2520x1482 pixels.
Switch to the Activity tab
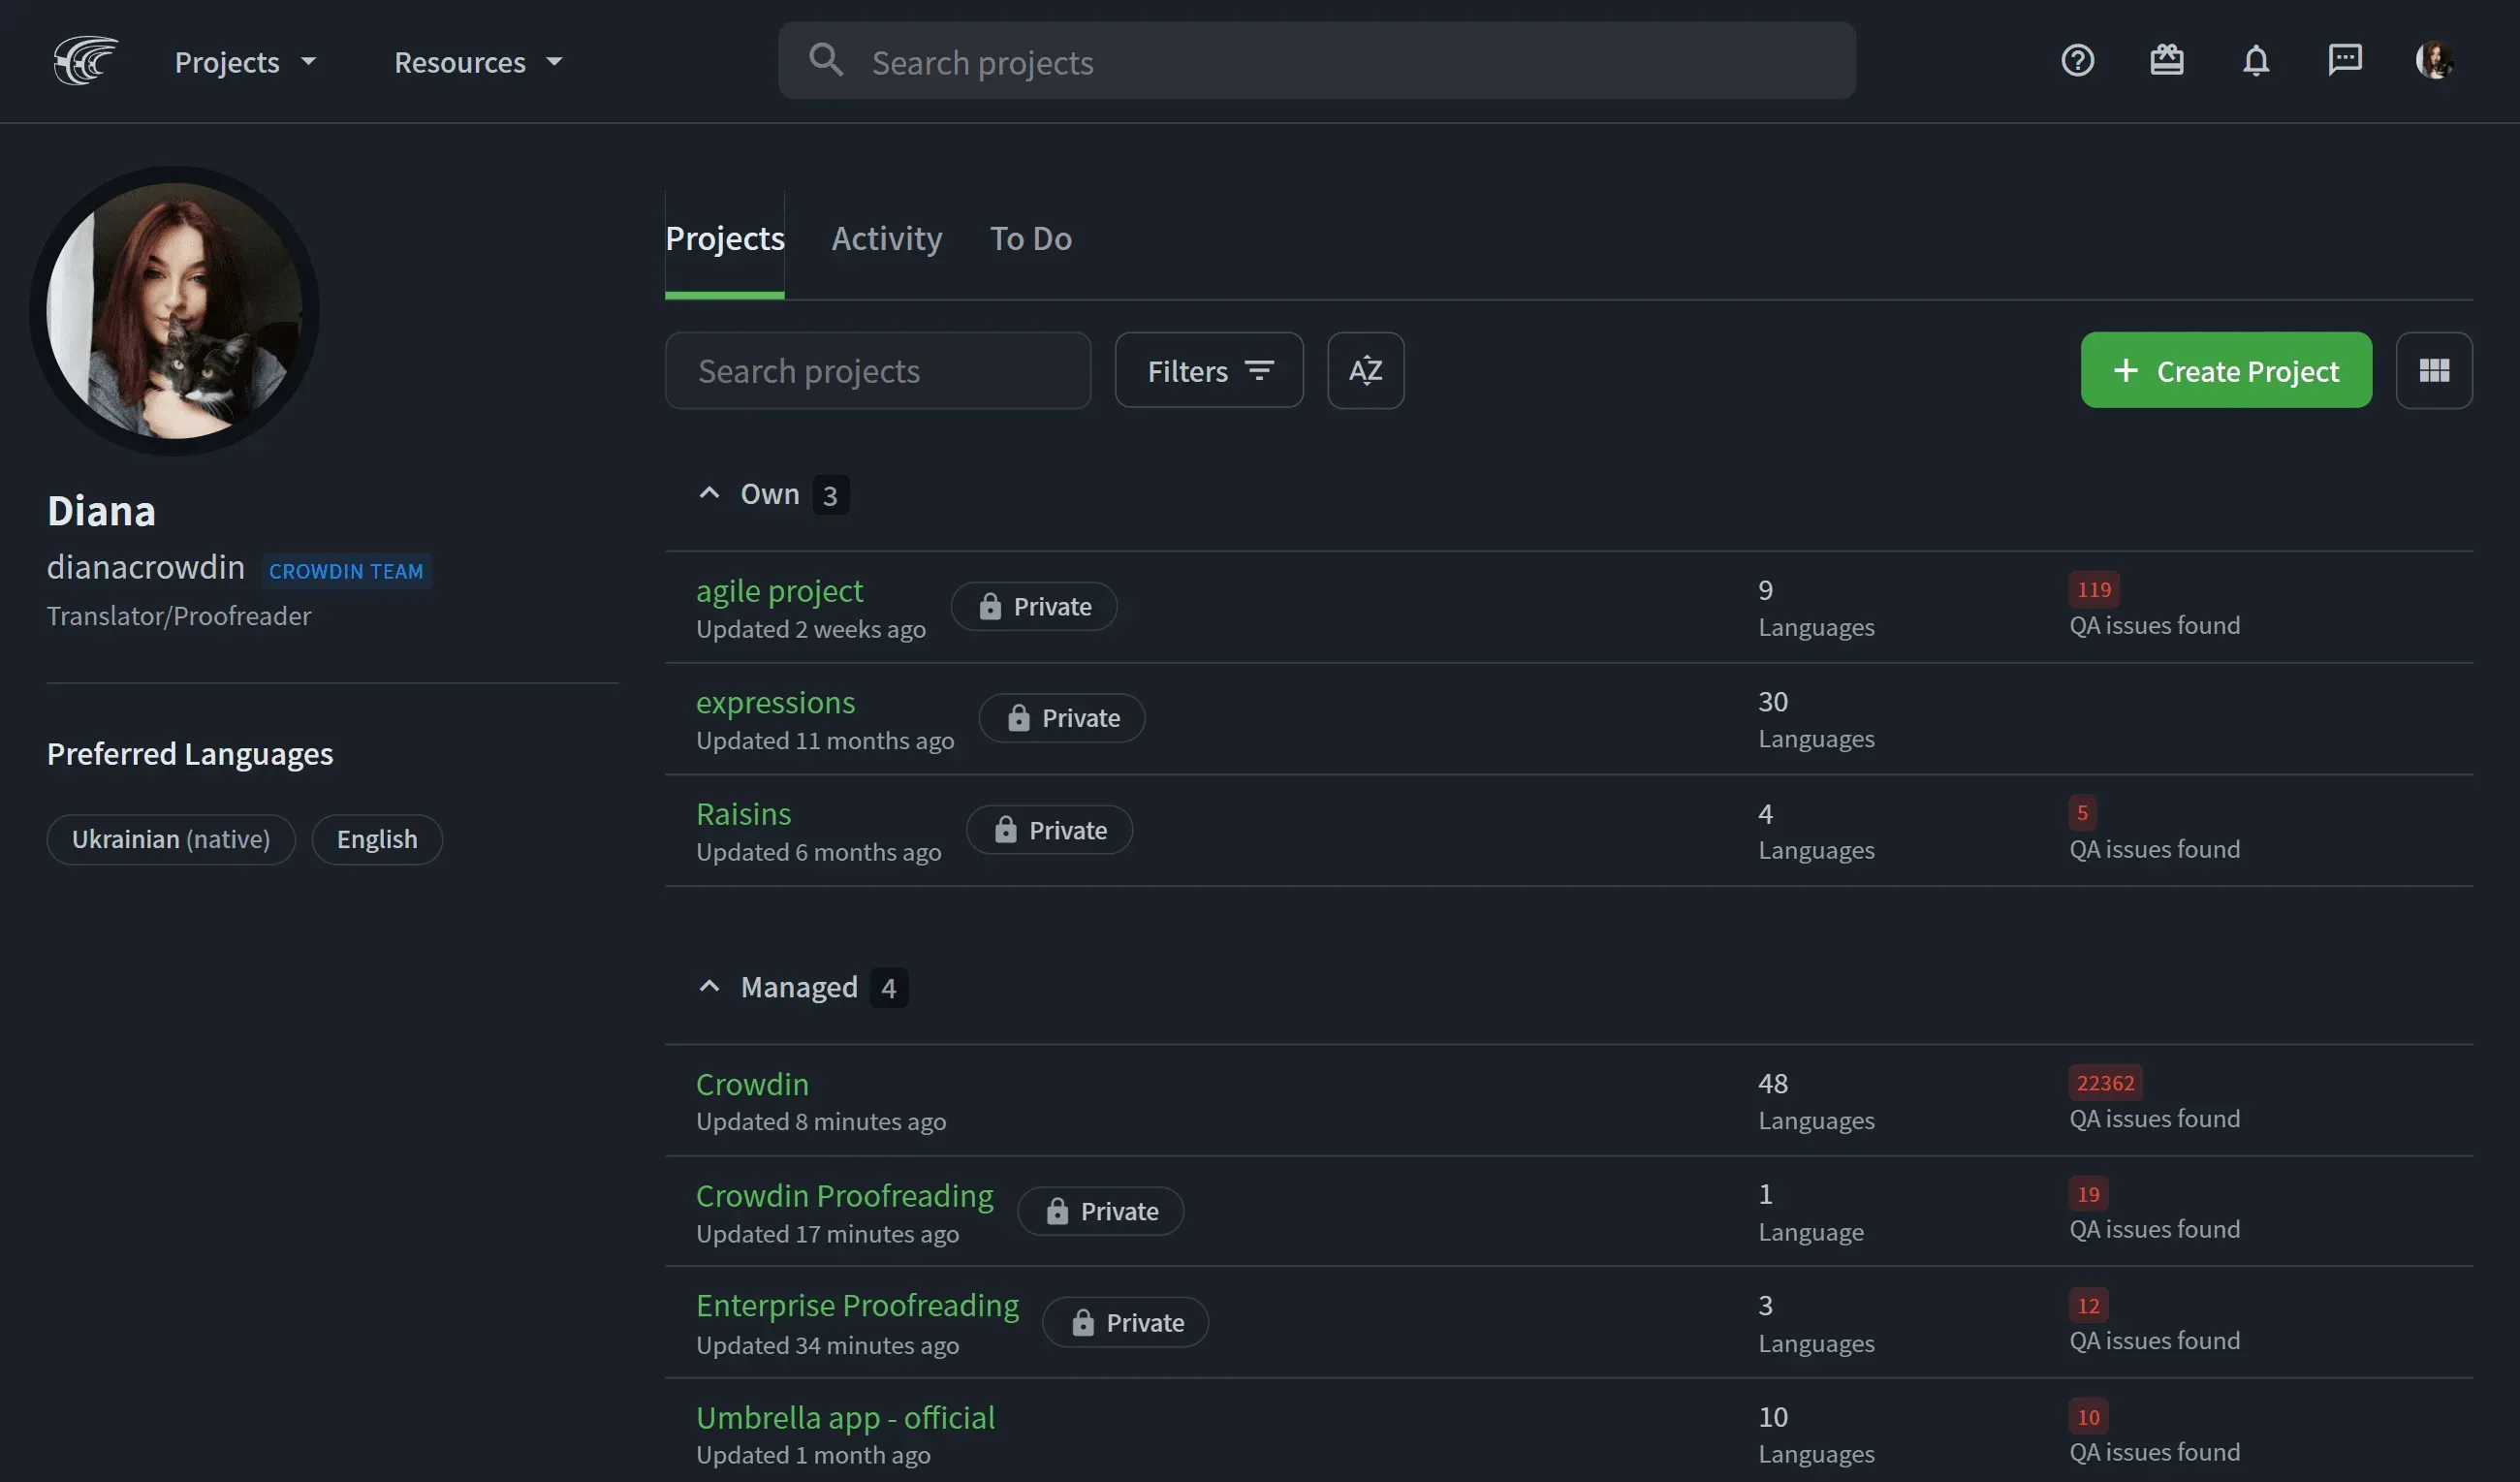pyautogui.click(x=887, y=236)
